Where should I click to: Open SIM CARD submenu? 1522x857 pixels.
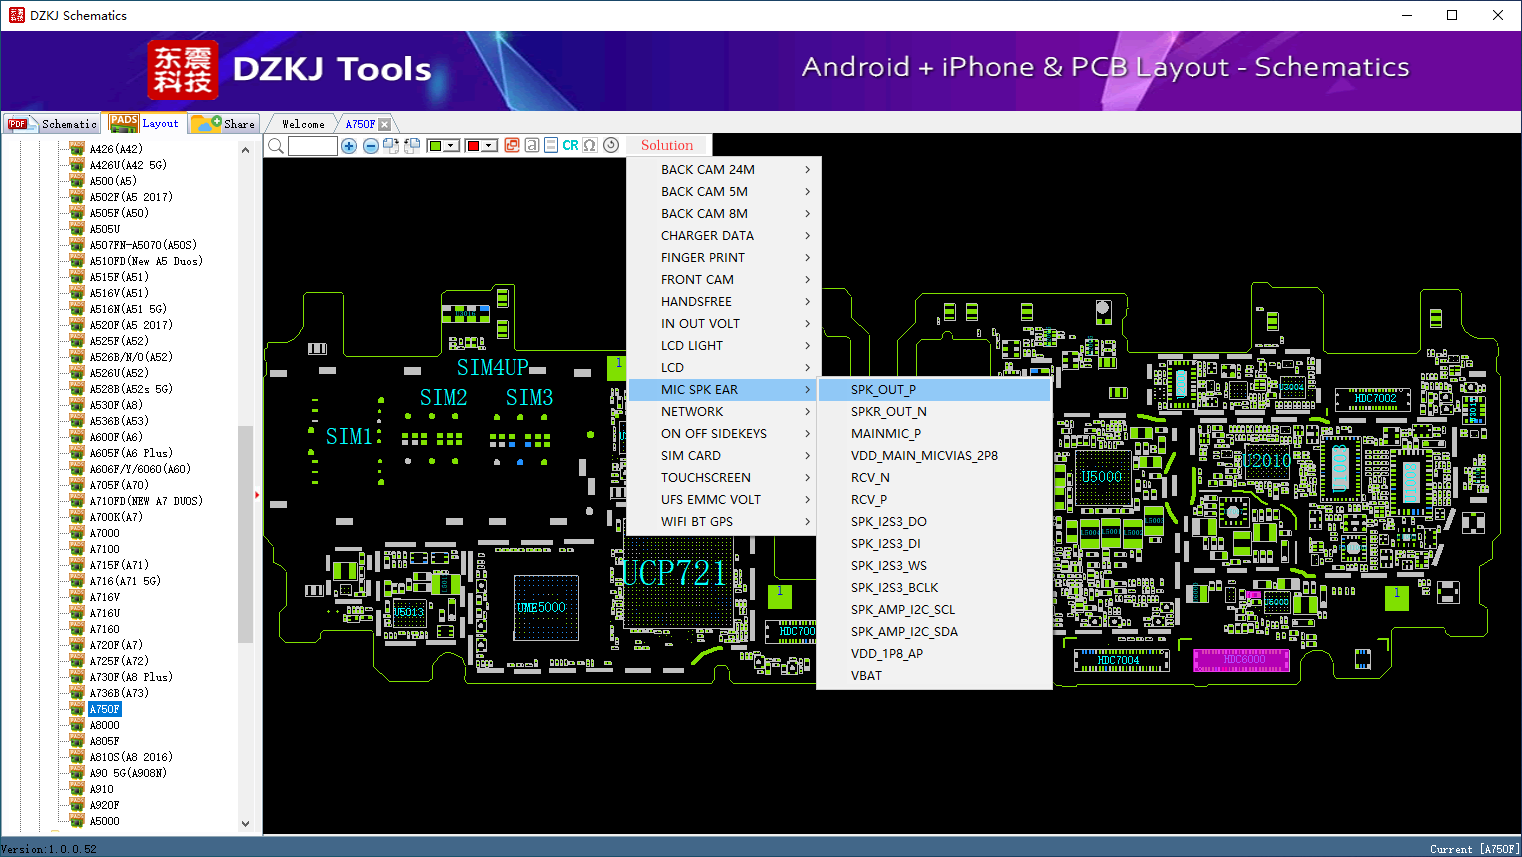click(725, 456)
